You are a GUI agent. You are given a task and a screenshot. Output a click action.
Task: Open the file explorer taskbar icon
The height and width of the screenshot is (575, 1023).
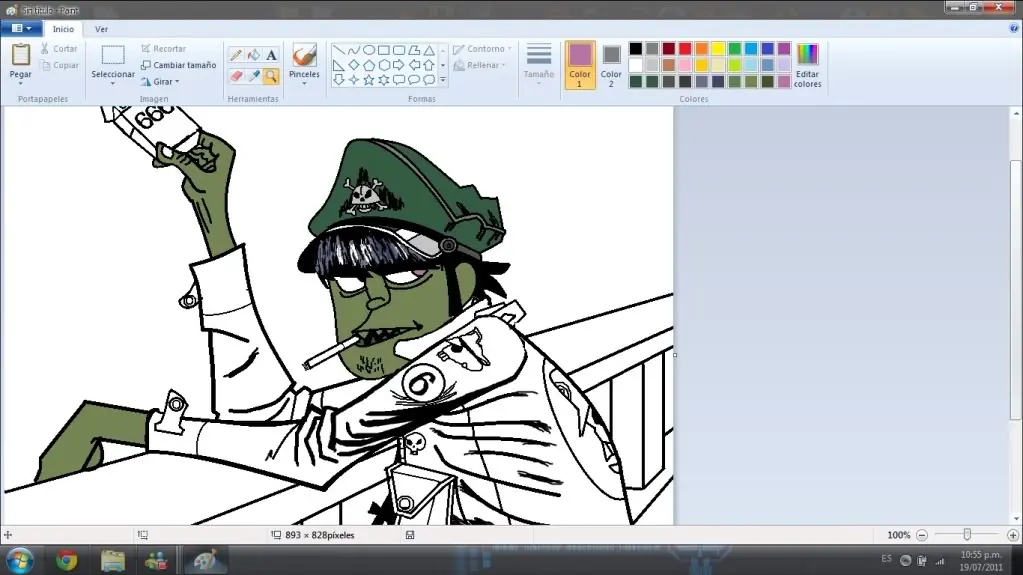tap(112, 561)
